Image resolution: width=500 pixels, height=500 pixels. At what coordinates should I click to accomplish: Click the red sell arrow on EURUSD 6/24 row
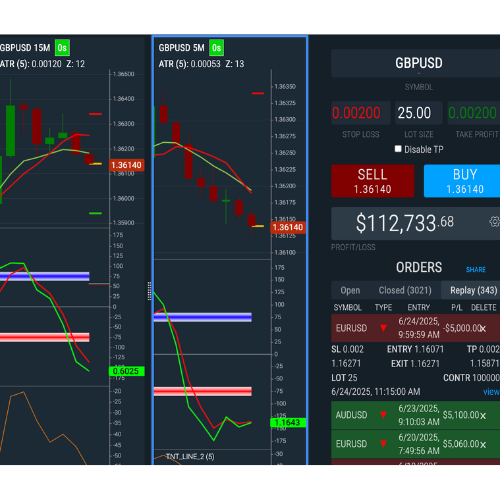tap(383, 328)
